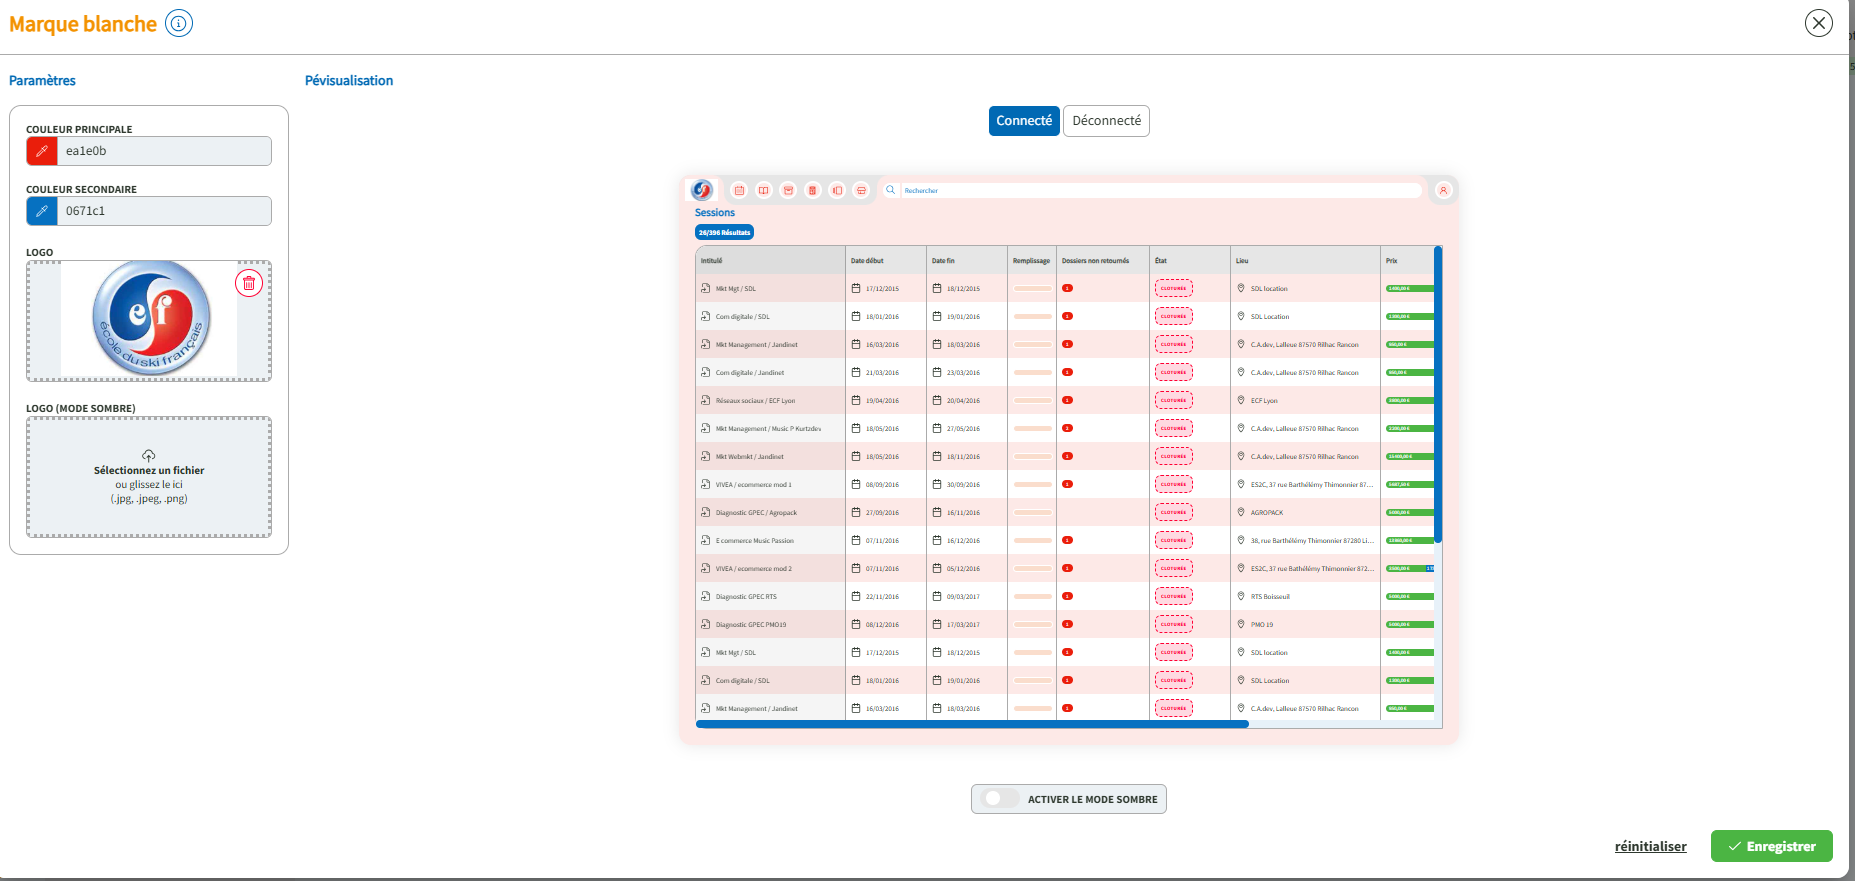Open the user profile icon in preview
Image resolution: width=1855 pixels, height=881 pixels.
pyautogui.click(x=1443, y=190)
